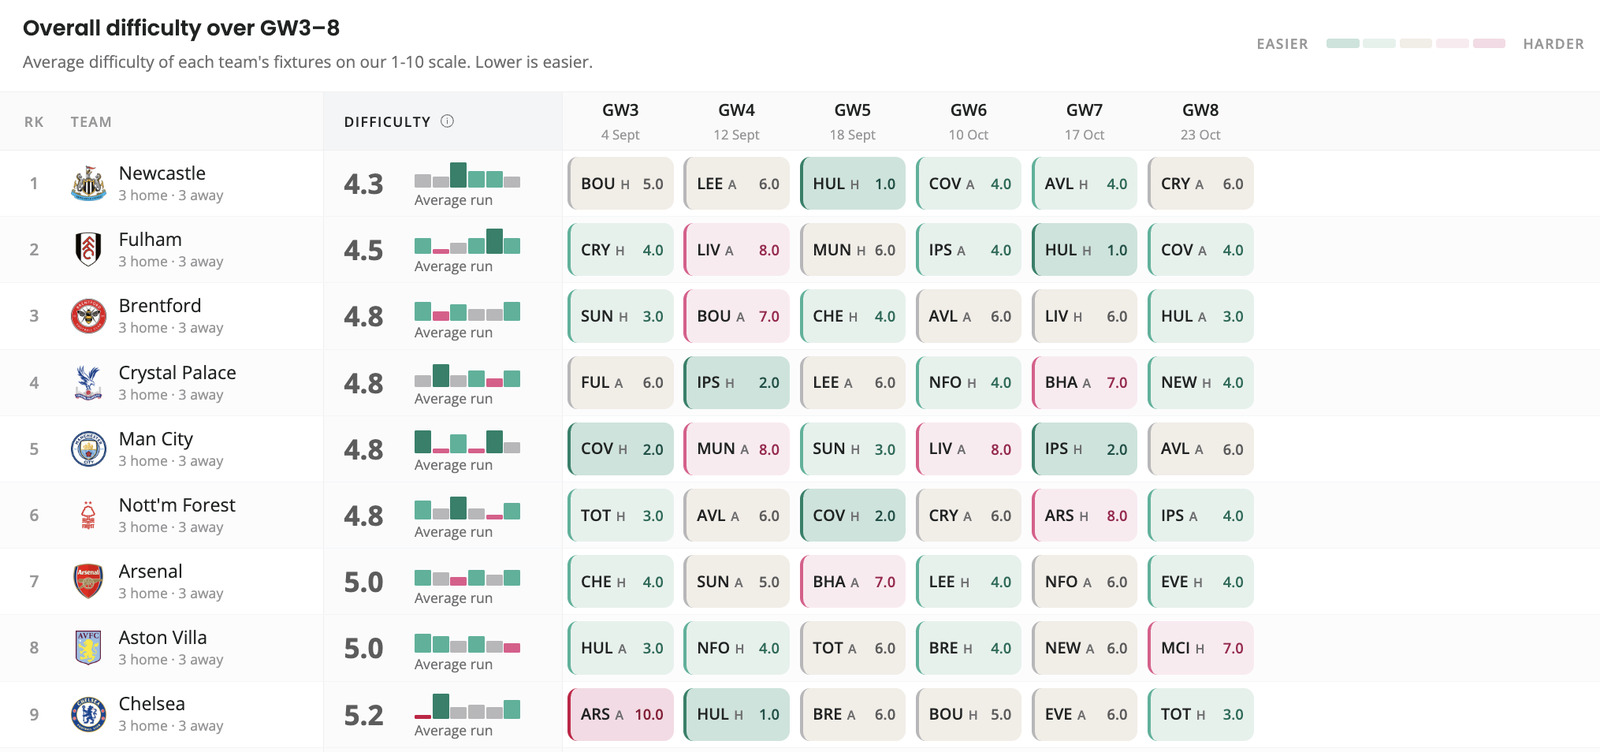This screenshot has height=752, width=1600.
Task: Click the Arsenal club crest
Action: 89,581
